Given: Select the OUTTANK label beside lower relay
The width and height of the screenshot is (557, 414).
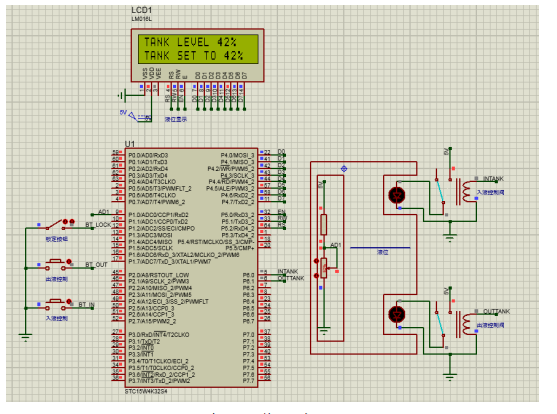Looking at the screenshot, I should point(497,312).
